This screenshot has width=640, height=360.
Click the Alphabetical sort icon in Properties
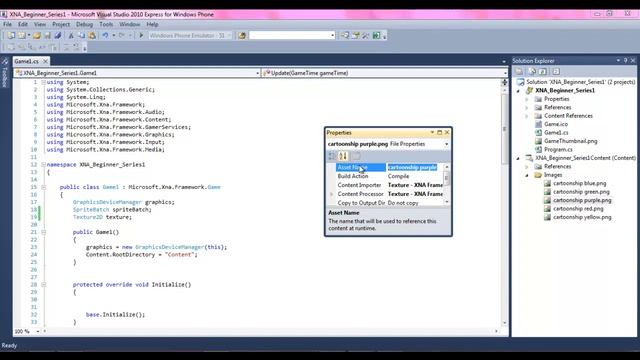pos(343,156)
